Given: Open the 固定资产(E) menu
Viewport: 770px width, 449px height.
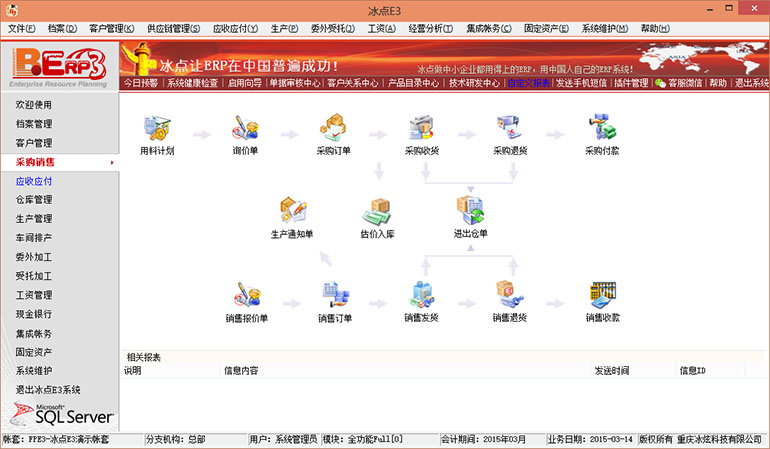Looking at the screenshot, I should (x=546, y=28).
